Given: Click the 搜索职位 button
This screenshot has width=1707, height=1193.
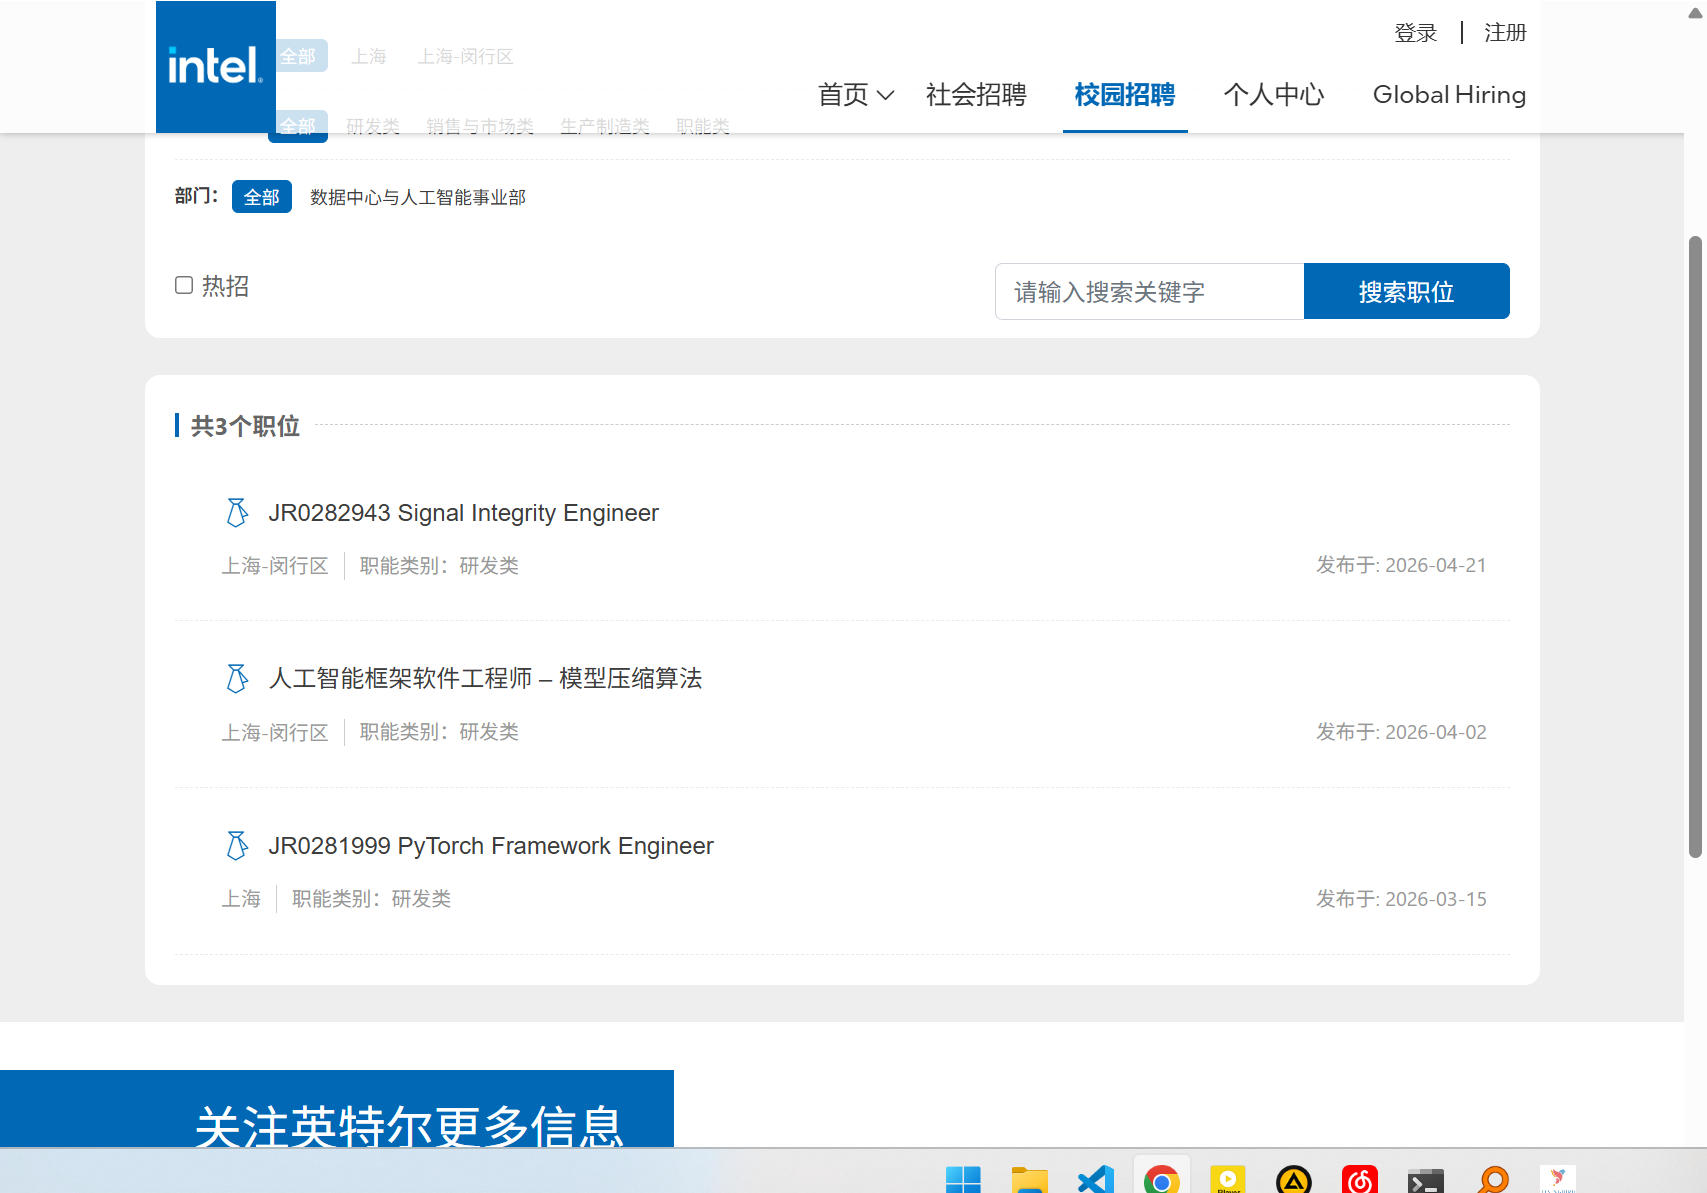Looking at the screenshot, I should coord(1406,292).
